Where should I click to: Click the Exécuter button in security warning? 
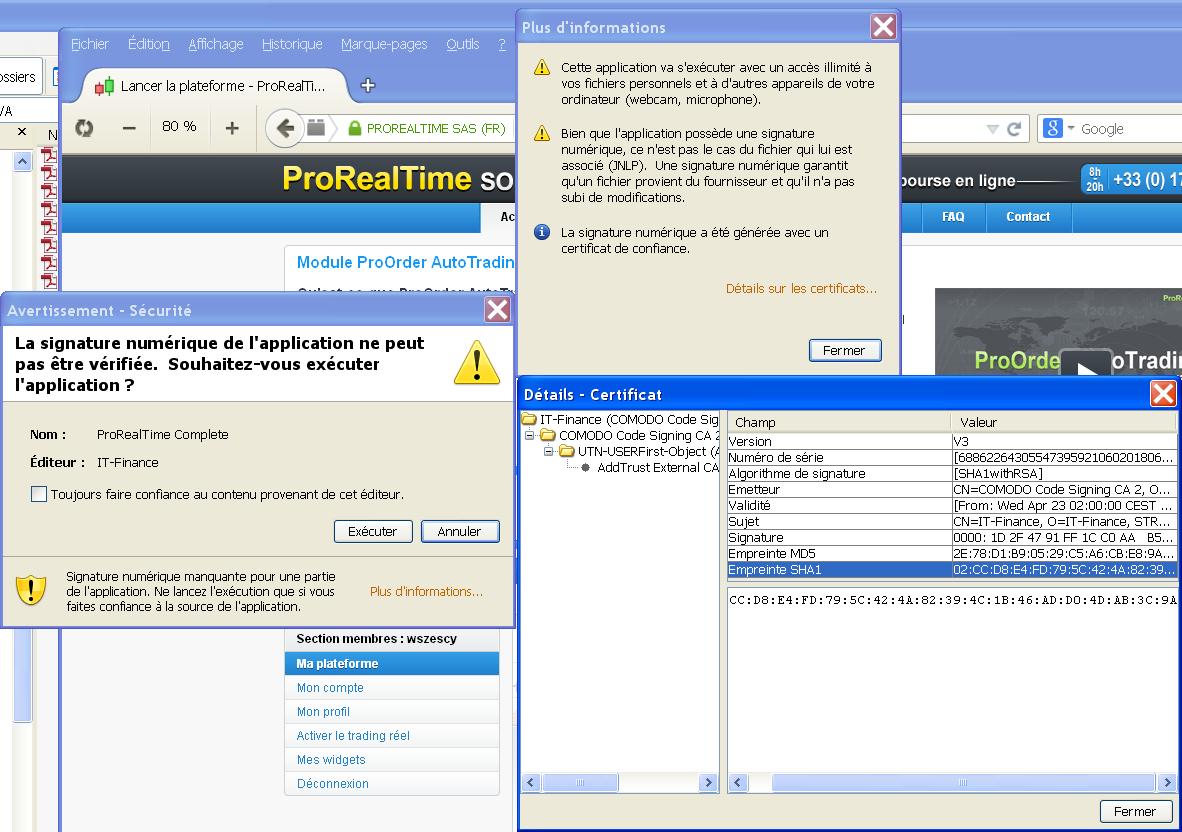[372, 531]
